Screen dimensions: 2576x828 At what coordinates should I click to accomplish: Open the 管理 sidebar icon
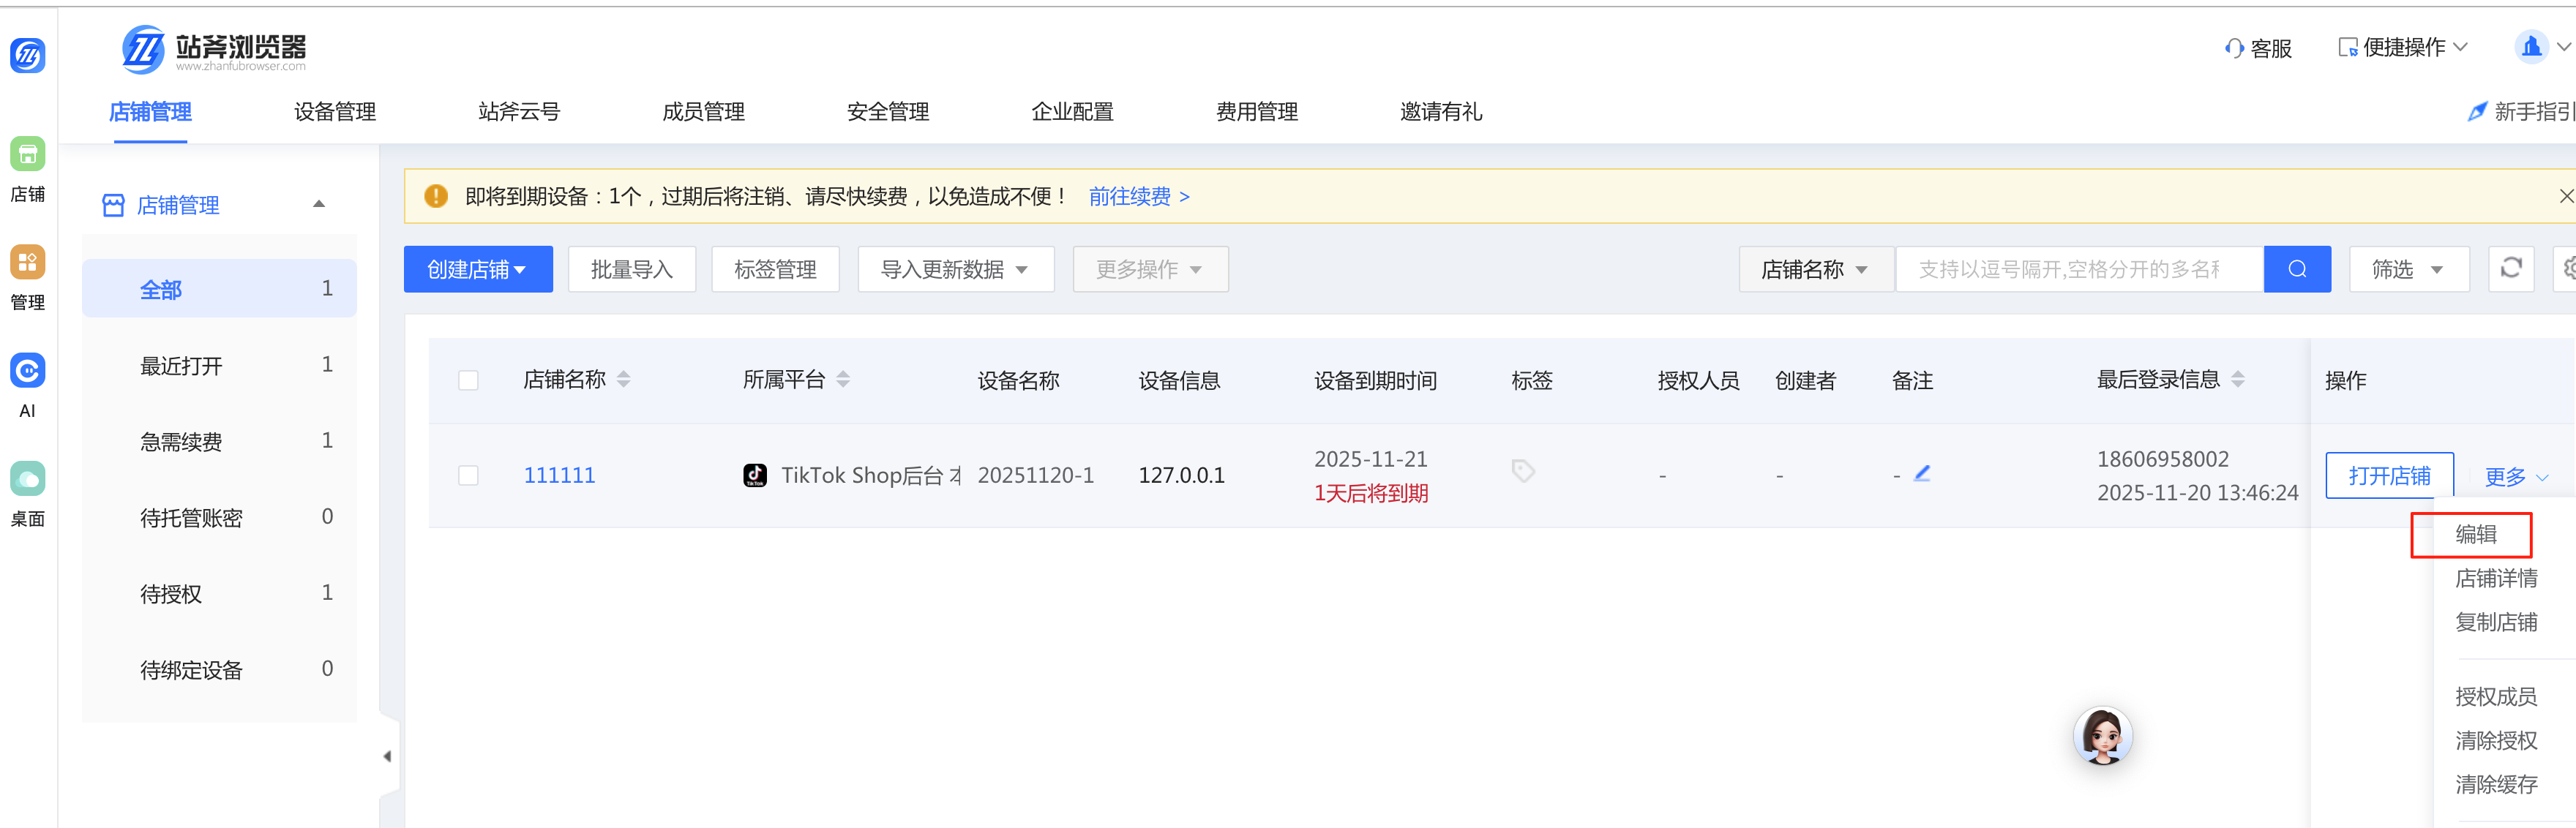27,263
